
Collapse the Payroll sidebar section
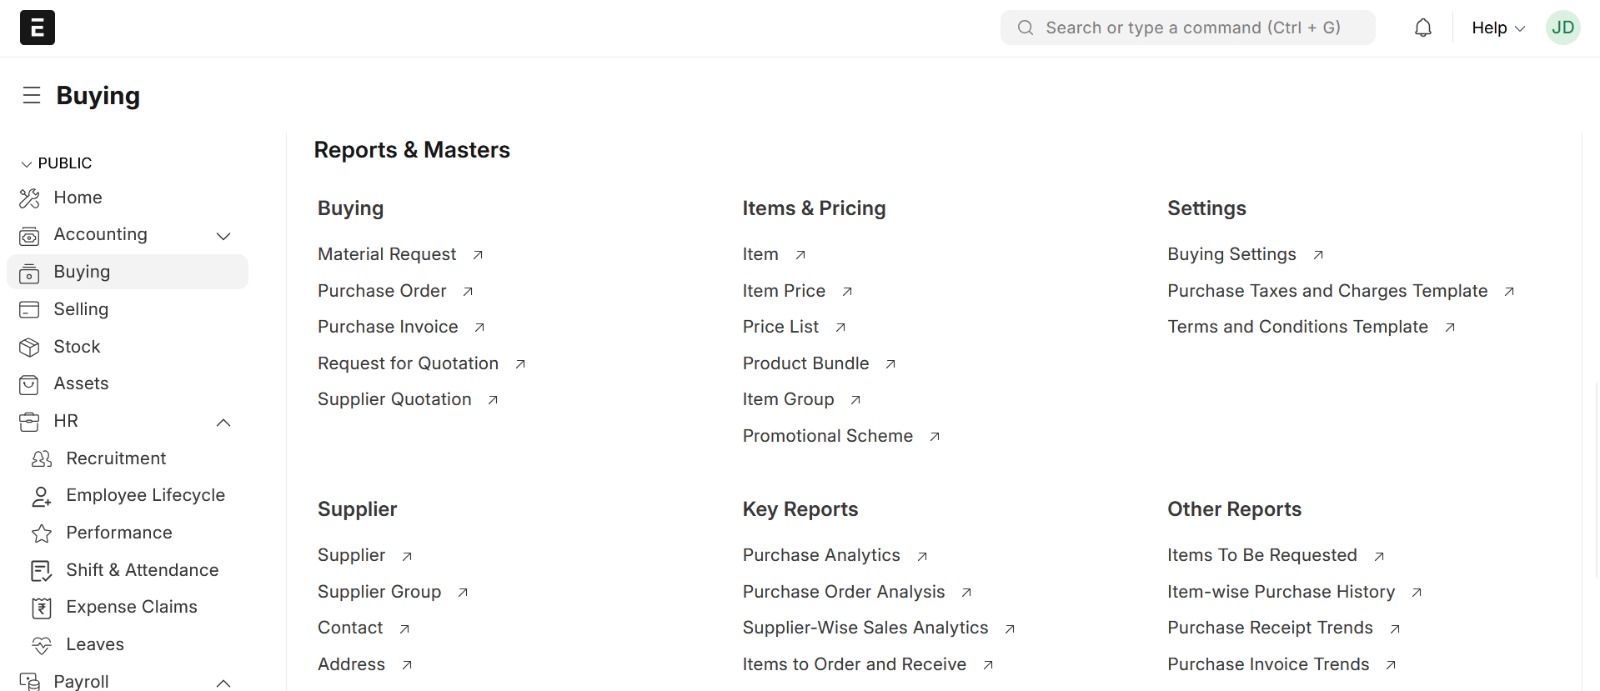tap(223, 682)
